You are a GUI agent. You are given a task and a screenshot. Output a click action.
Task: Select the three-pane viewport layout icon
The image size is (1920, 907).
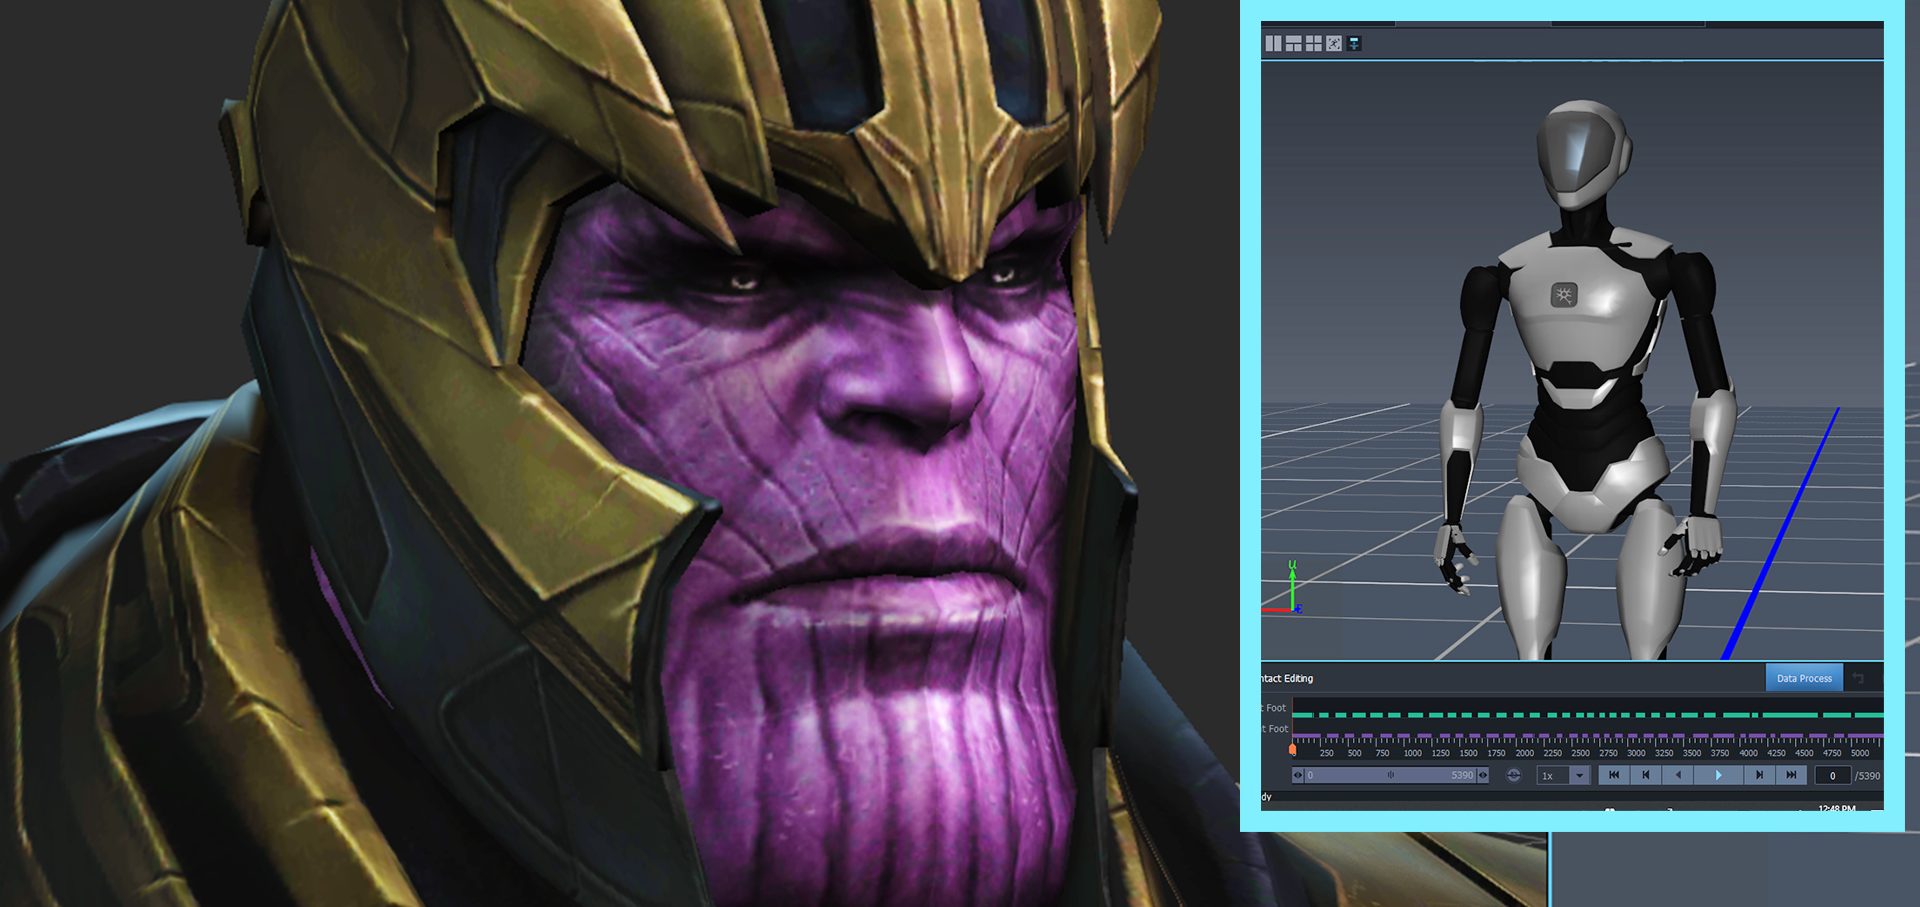point(1293,43)
